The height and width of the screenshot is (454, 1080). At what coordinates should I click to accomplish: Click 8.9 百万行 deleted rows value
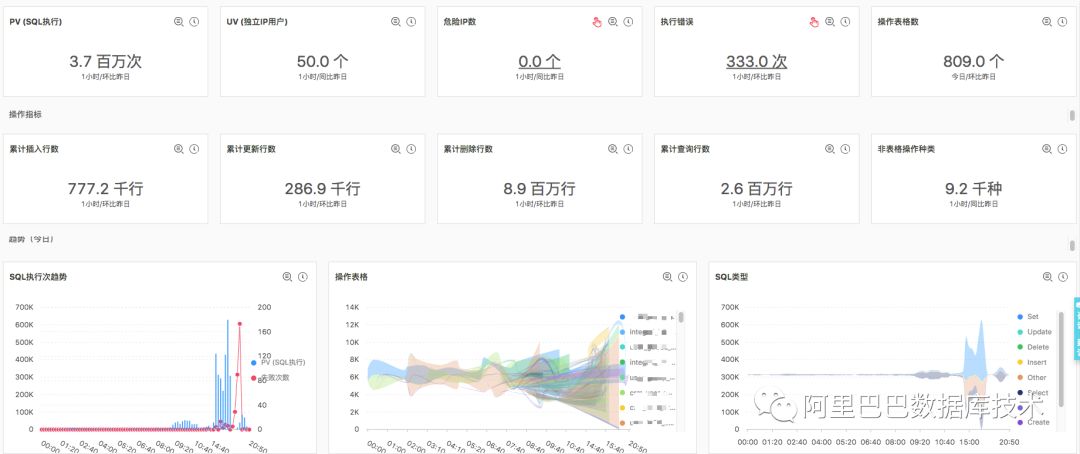pyautogui.click(x=539, y=188)
